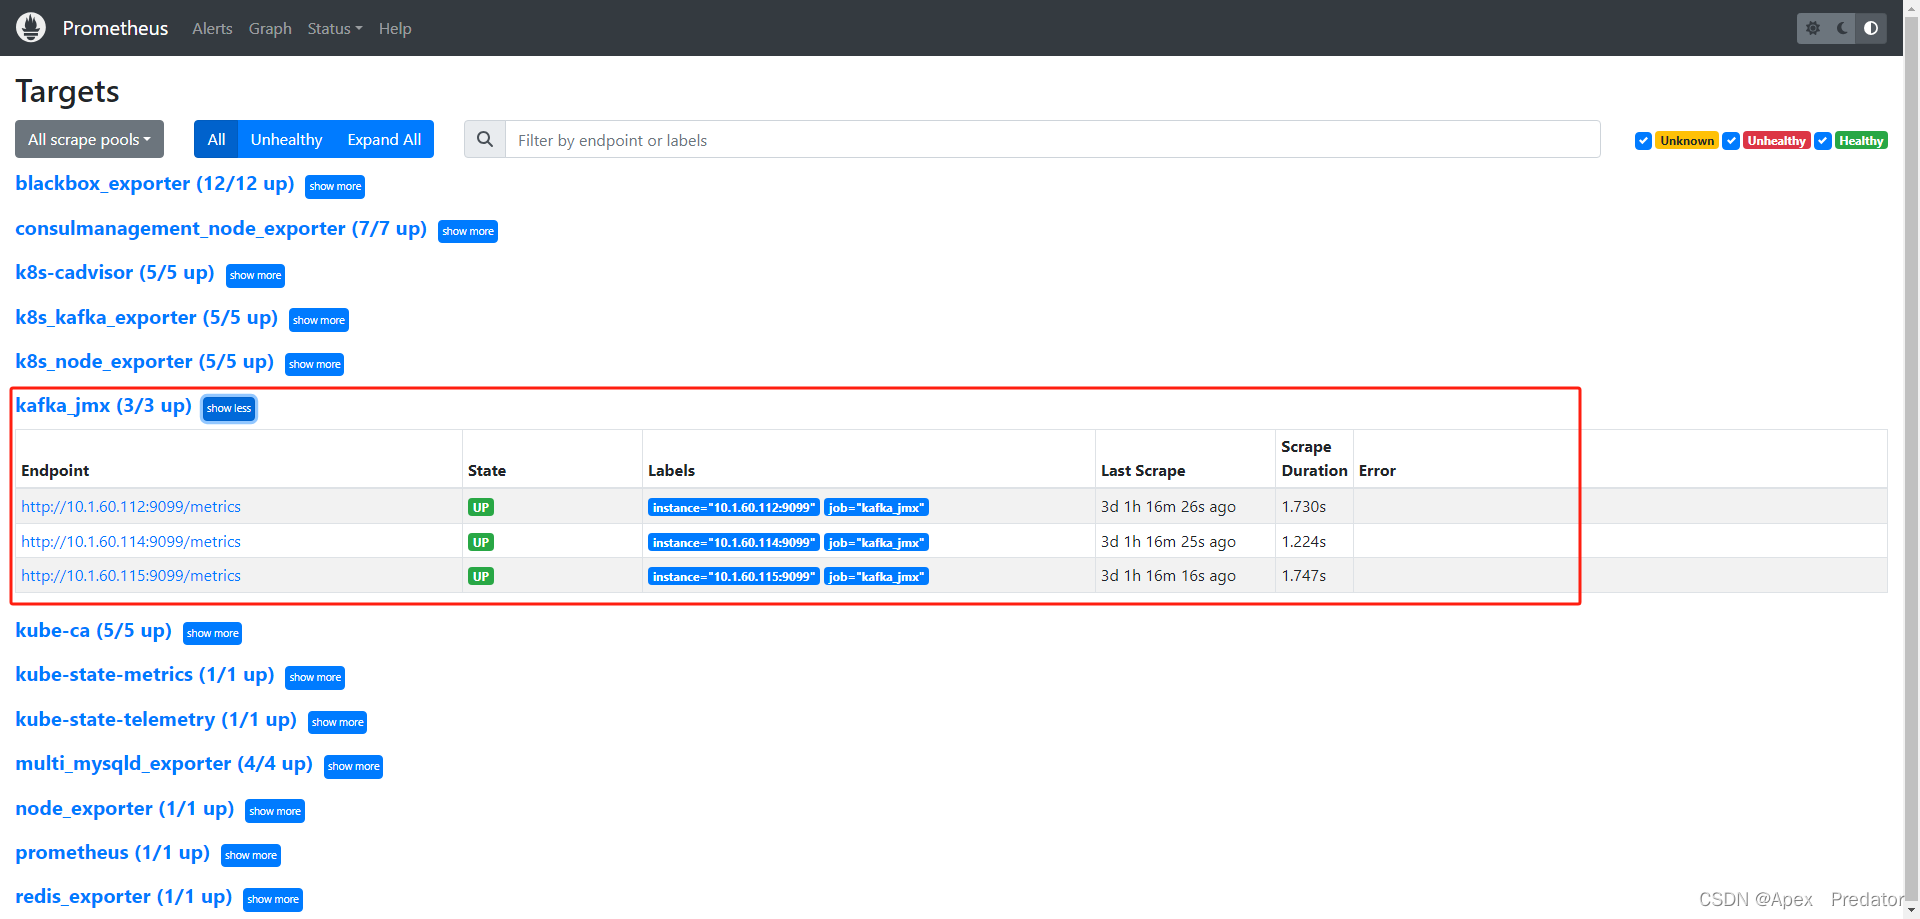Click the instance="10.1.60.114:9099" label badge

734,542
